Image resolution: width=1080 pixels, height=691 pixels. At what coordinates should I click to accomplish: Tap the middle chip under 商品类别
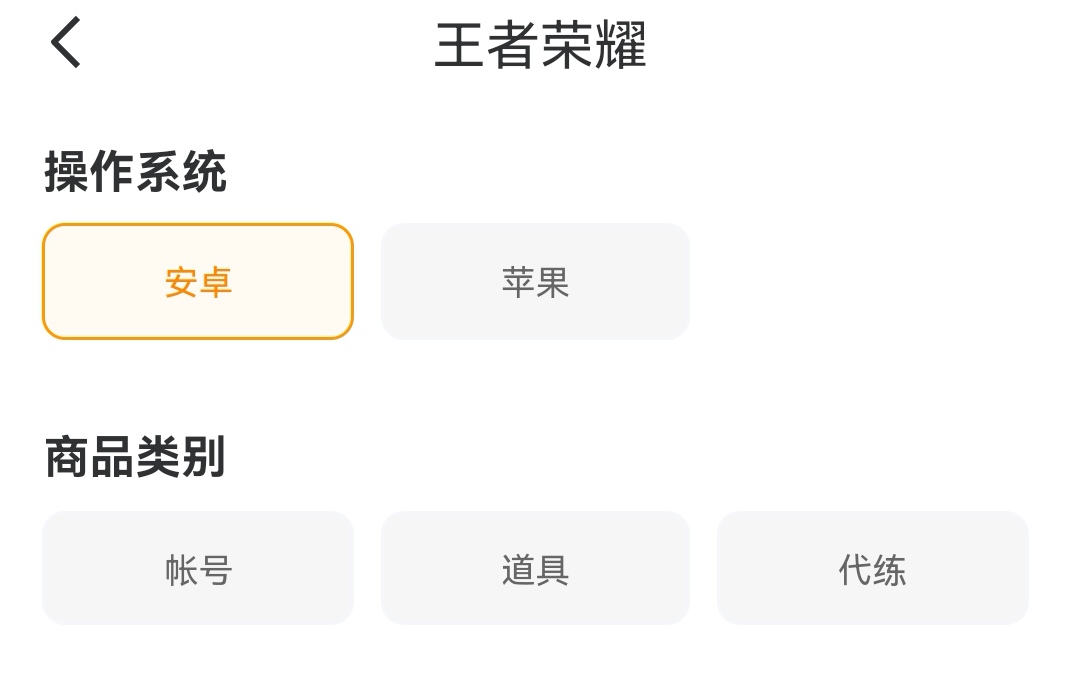pos(535,569)
